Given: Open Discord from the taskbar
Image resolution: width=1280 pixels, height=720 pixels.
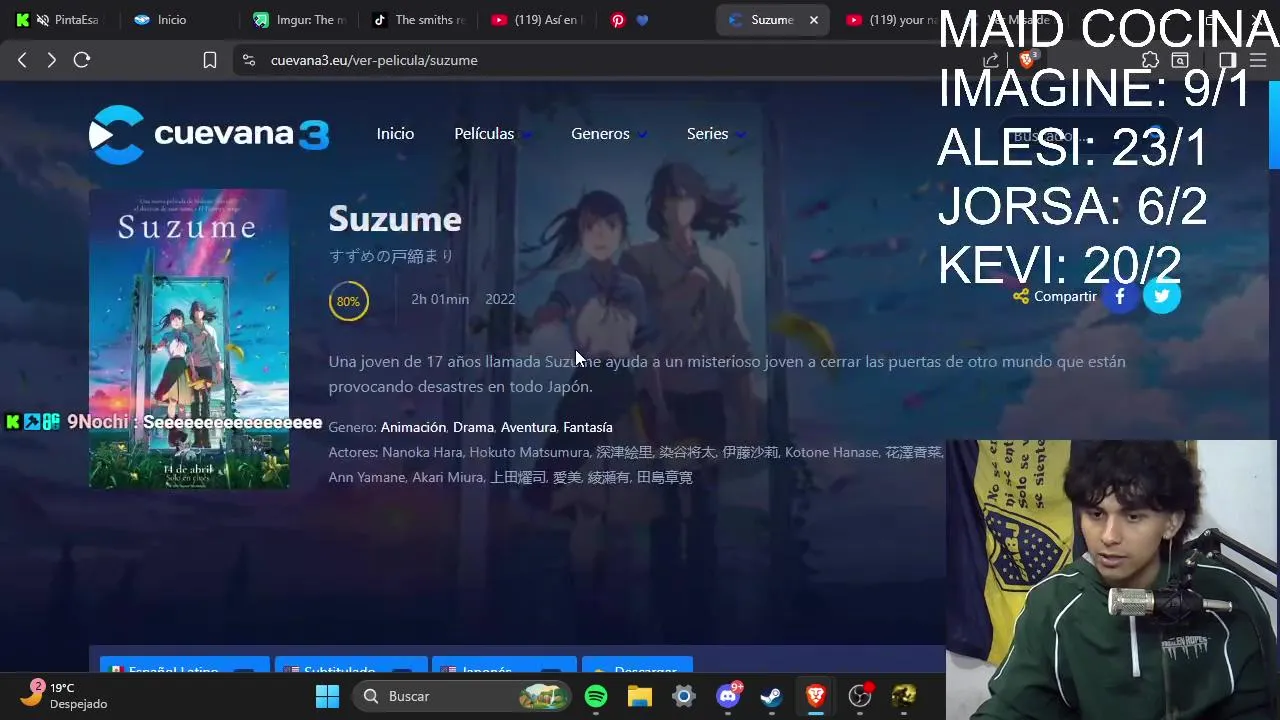Looking at the screenshot, I should pyautogui.click(x=728, y=696).
